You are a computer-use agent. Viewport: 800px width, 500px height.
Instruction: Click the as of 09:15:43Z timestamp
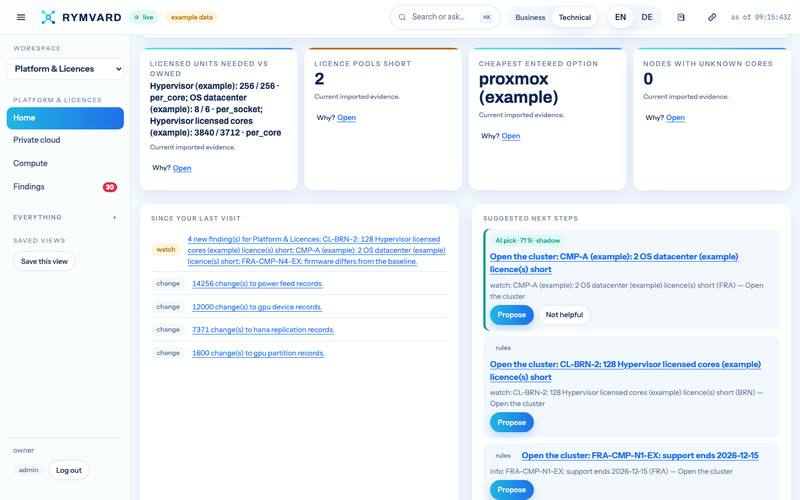[760, 17]
